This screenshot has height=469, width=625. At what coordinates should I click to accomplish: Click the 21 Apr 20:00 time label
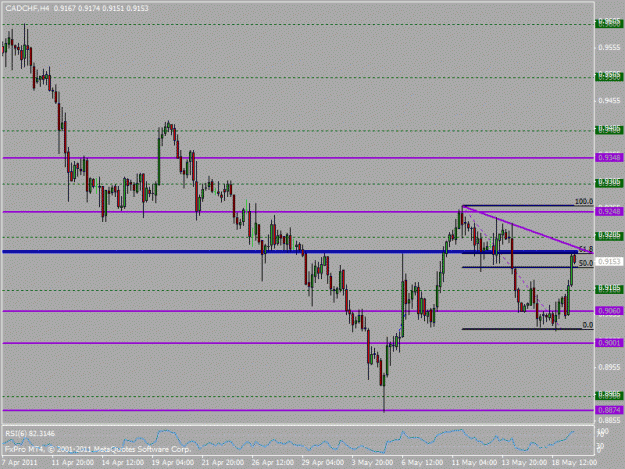pyautogui.click(x=223, y=462)
